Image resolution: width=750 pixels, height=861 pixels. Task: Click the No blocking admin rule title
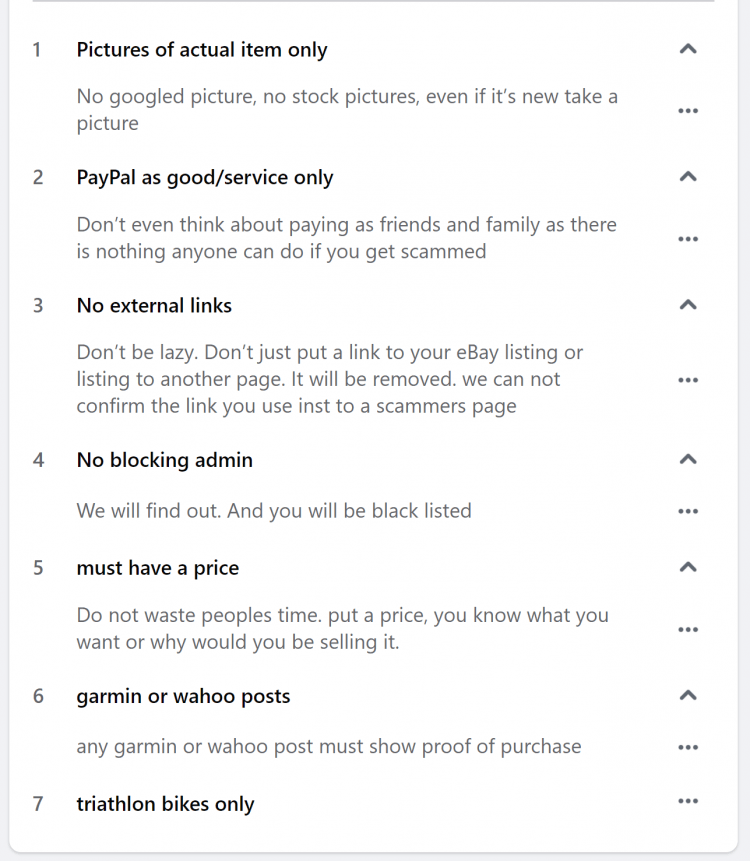tap(163, 460)
